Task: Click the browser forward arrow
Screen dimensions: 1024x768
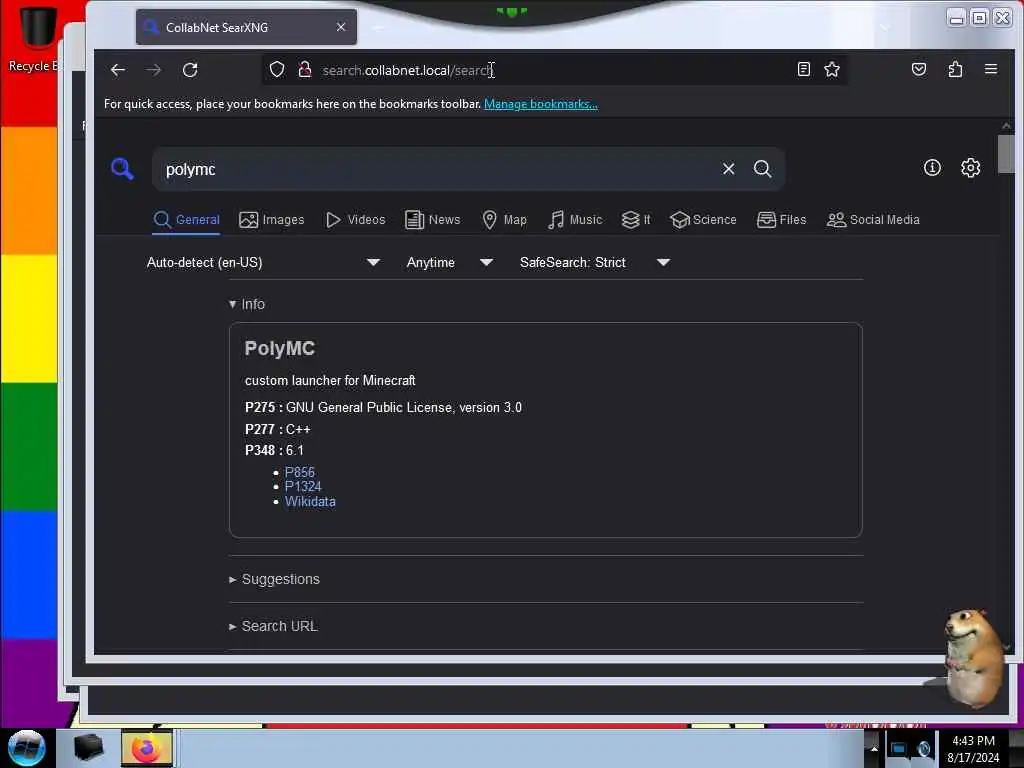Action: pos(153,70)
